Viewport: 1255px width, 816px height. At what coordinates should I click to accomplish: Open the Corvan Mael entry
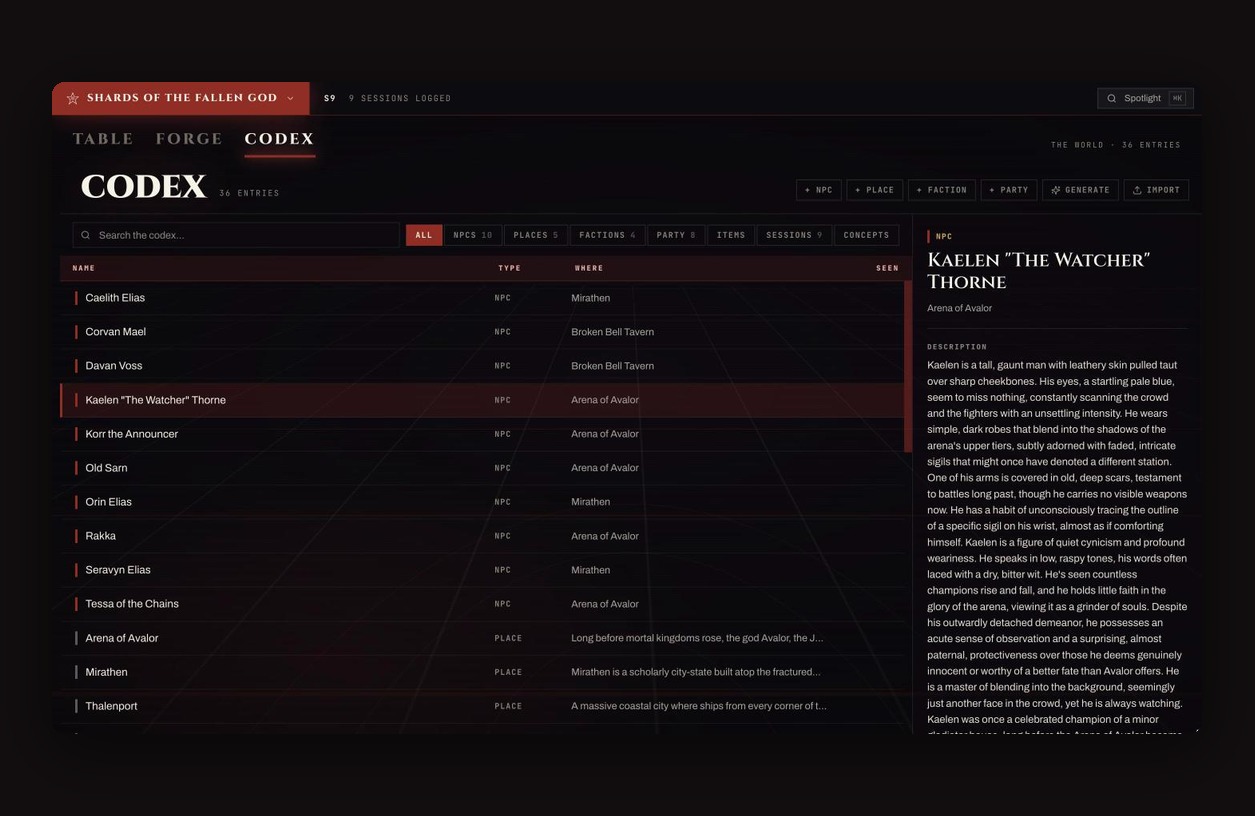click(x=482, y=332)
